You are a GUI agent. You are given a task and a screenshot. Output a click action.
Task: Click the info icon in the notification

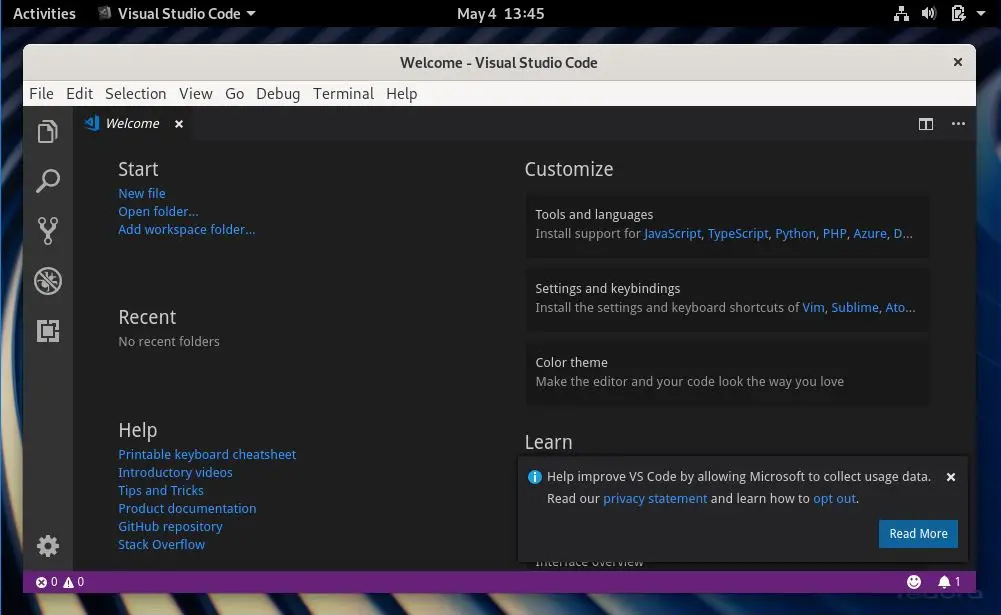coord(535,477)
